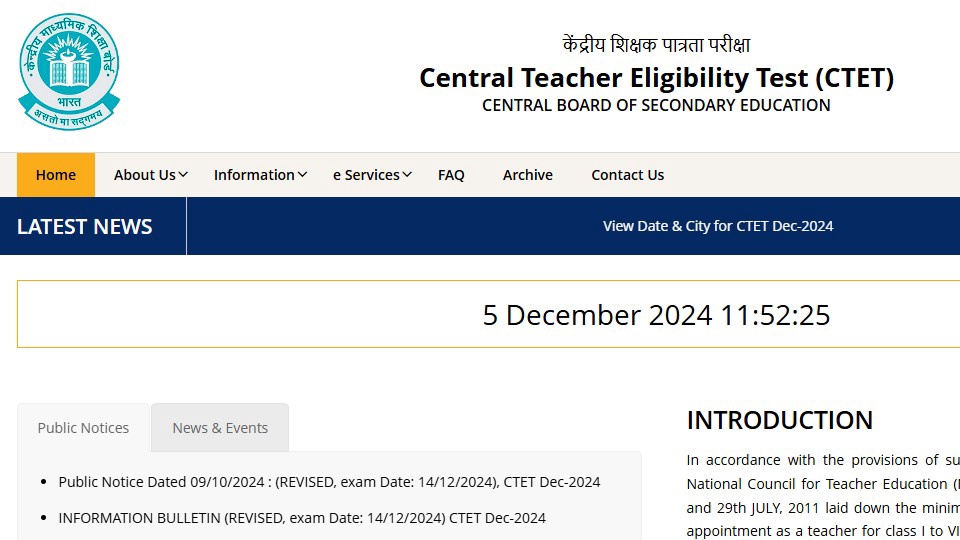Open the Contact Us page

(628, 175)
